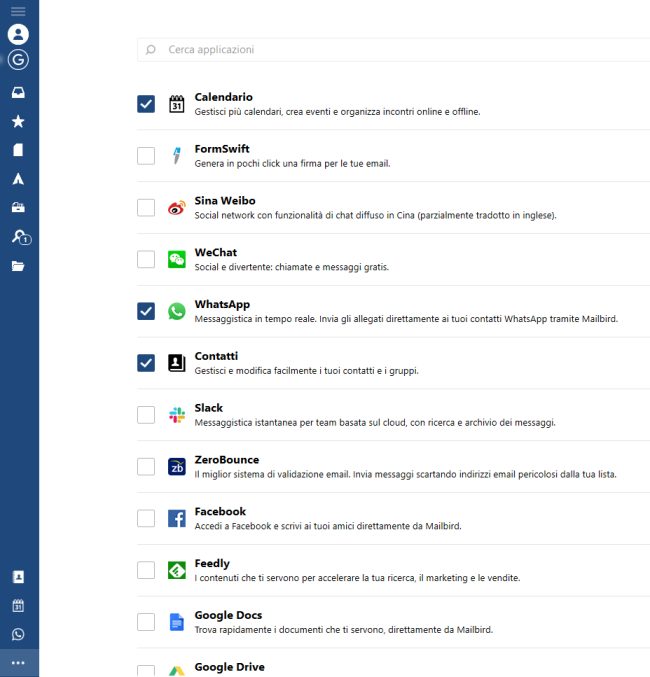The image size is (650, 677).
Task: Enable the Google Docs checkbox
Action: [x=146, y=622]
